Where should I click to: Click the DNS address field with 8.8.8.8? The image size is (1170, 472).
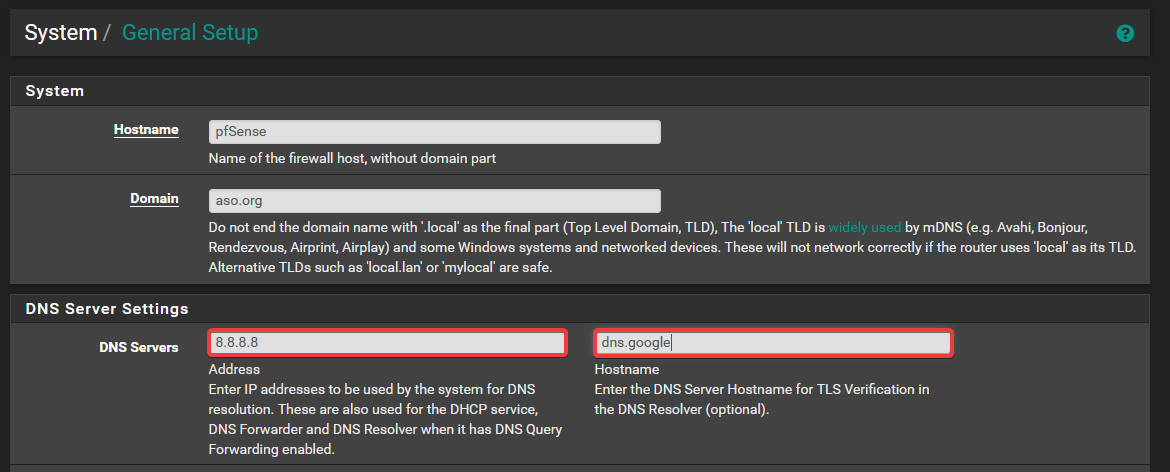[x=388, y=343]
